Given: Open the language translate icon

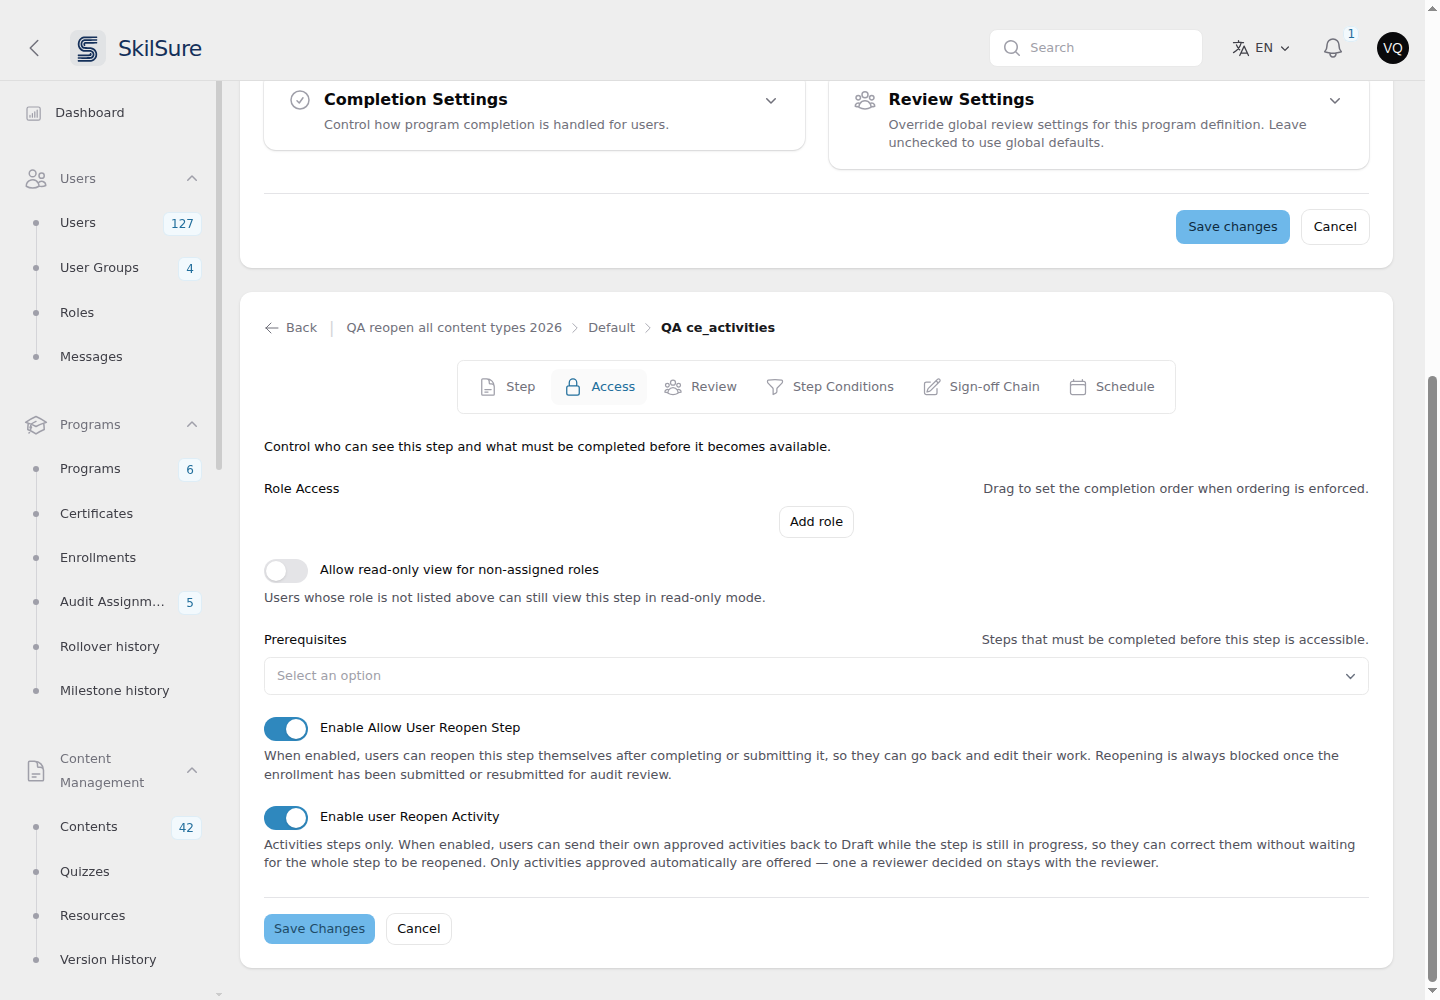Looking at the screenshot, I should click(1240, 48).
